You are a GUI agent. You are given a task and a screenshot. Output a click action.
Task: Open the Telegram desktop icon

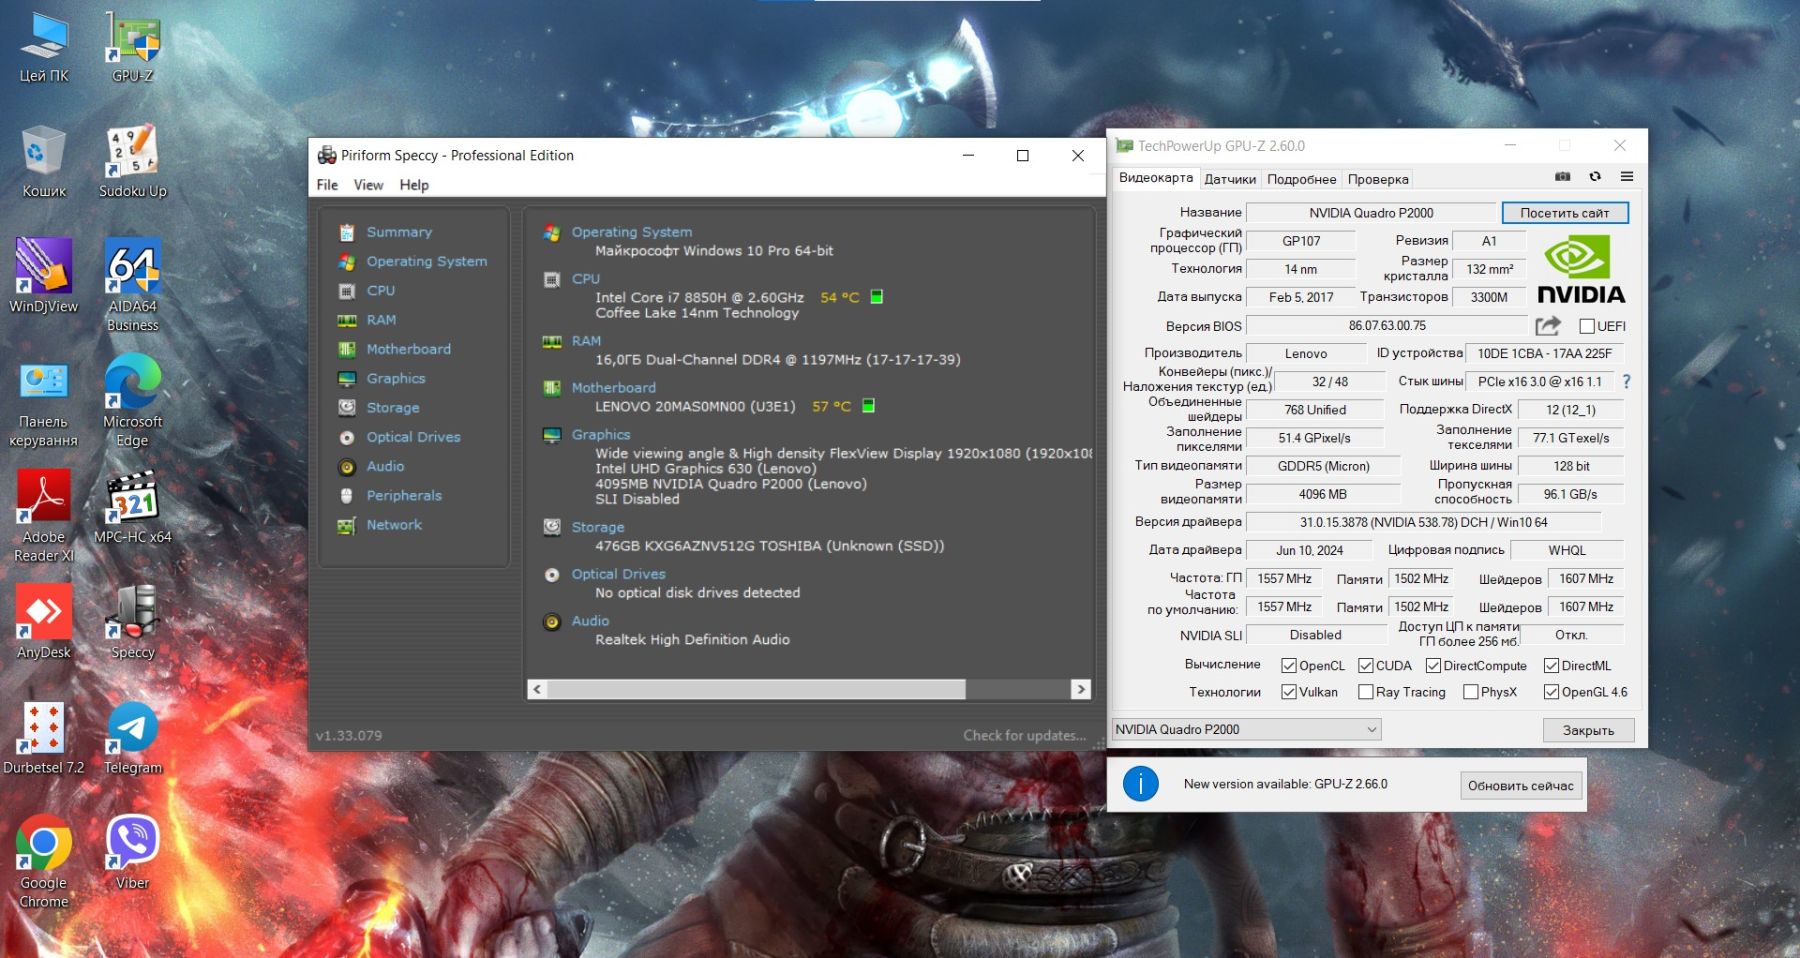pos(133,738)
